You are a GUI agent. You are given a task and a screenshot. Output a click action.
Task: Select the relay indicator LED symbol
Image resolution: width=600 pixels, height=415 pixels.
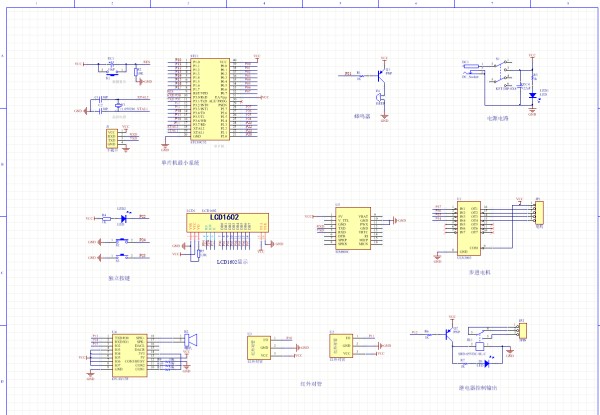click(x=487, y=364)
